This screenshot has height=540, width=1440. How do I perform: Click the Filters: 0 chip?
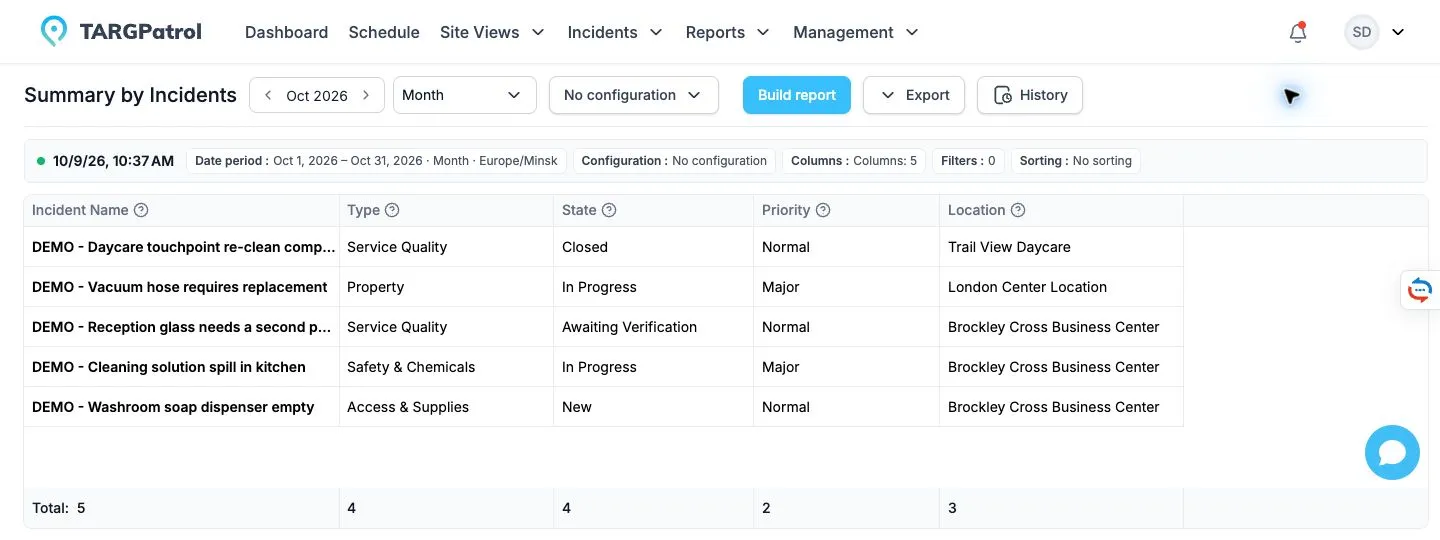(x=969, y=161)
